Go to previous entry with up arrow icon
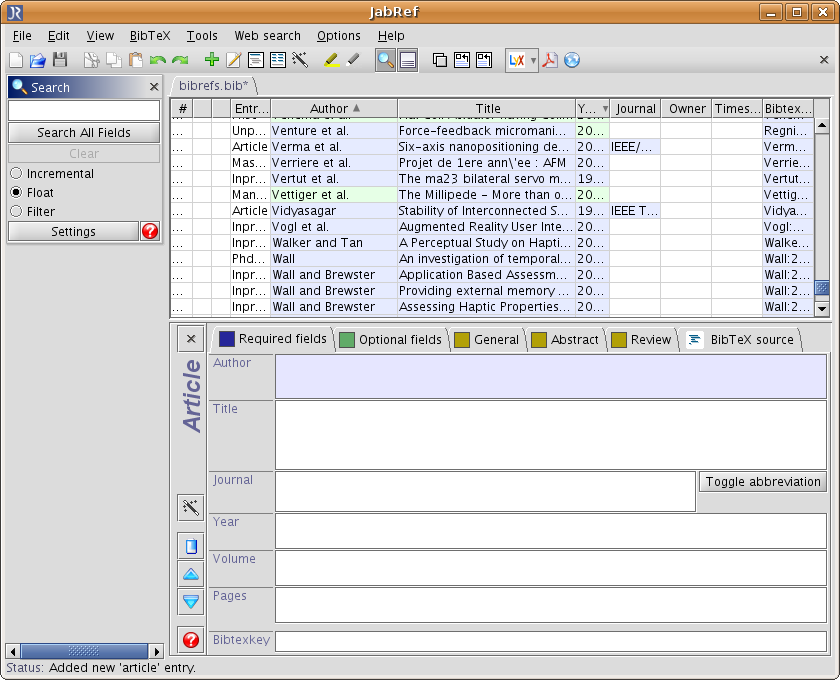840x680 pixels. tap(191, 574)
